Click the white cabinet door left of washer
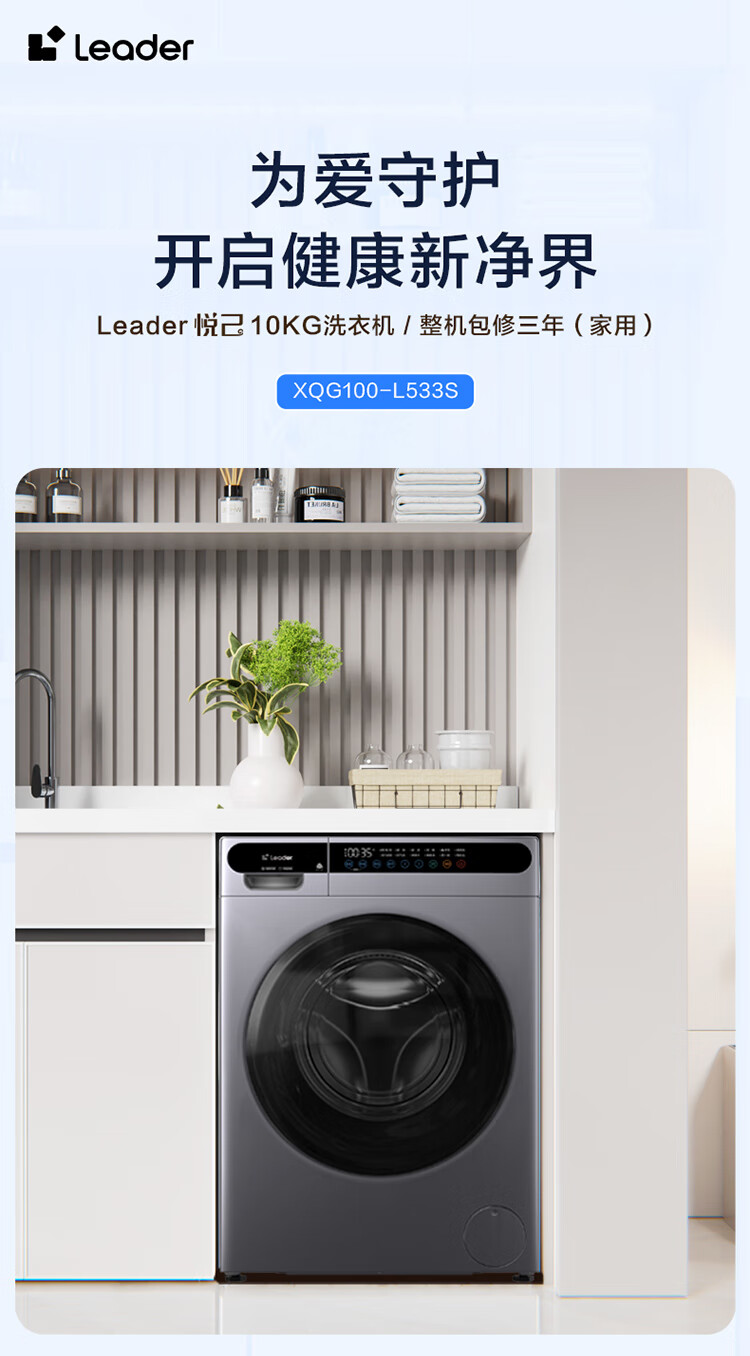This screenshot has width=750, height=1356. [120, 1110]
